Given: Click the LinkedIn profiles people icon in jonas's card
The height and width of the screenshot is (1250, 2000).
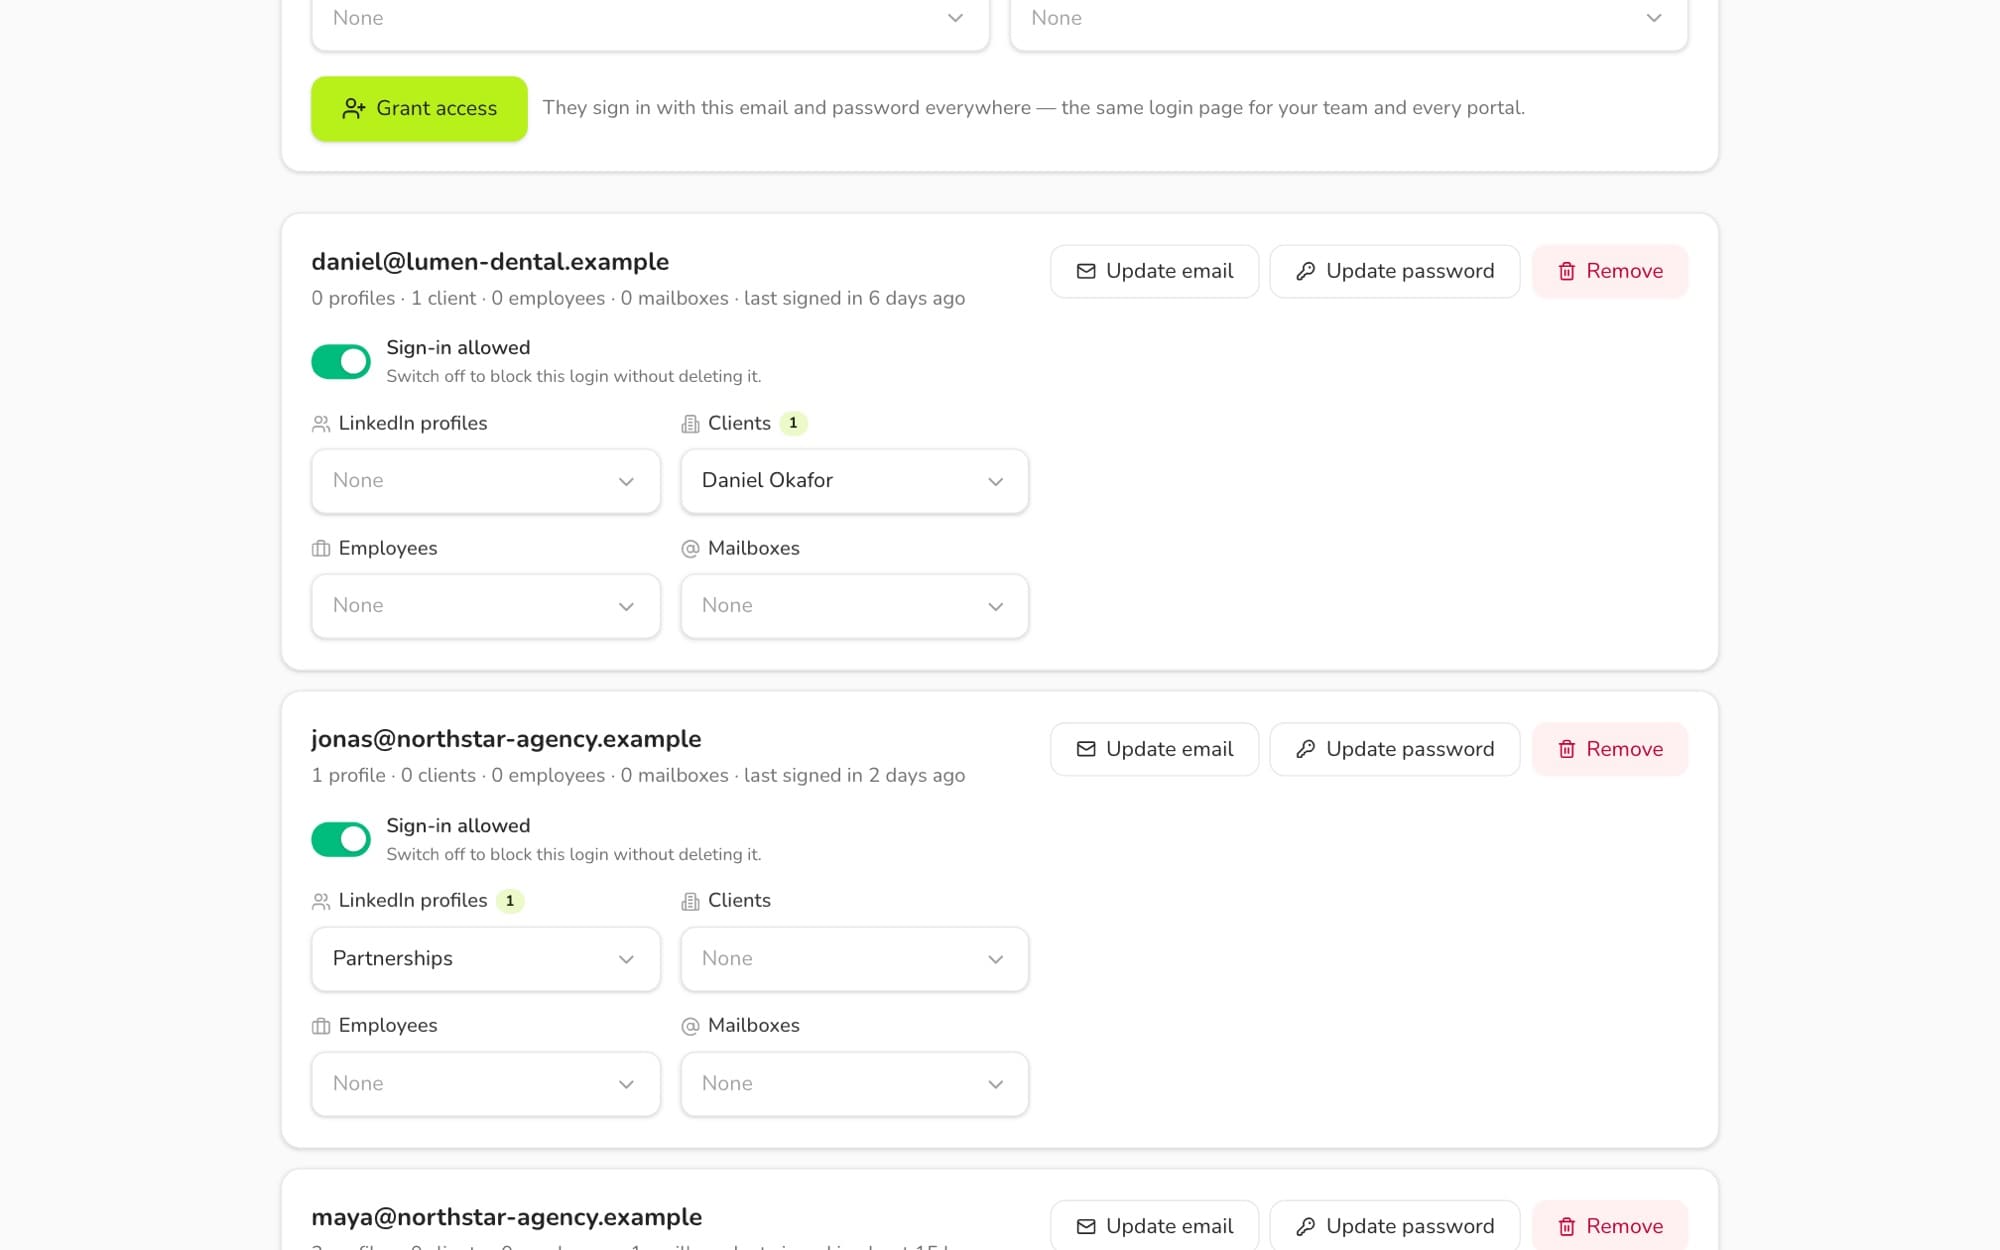Looking at the screenshot, I should pyautogui.click(x=321, y=901).
